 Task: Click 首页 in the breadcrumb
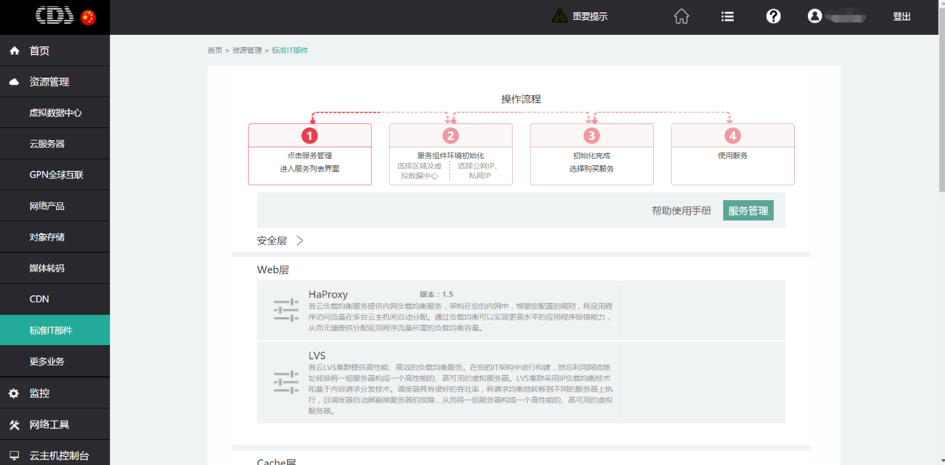point(215,51)
